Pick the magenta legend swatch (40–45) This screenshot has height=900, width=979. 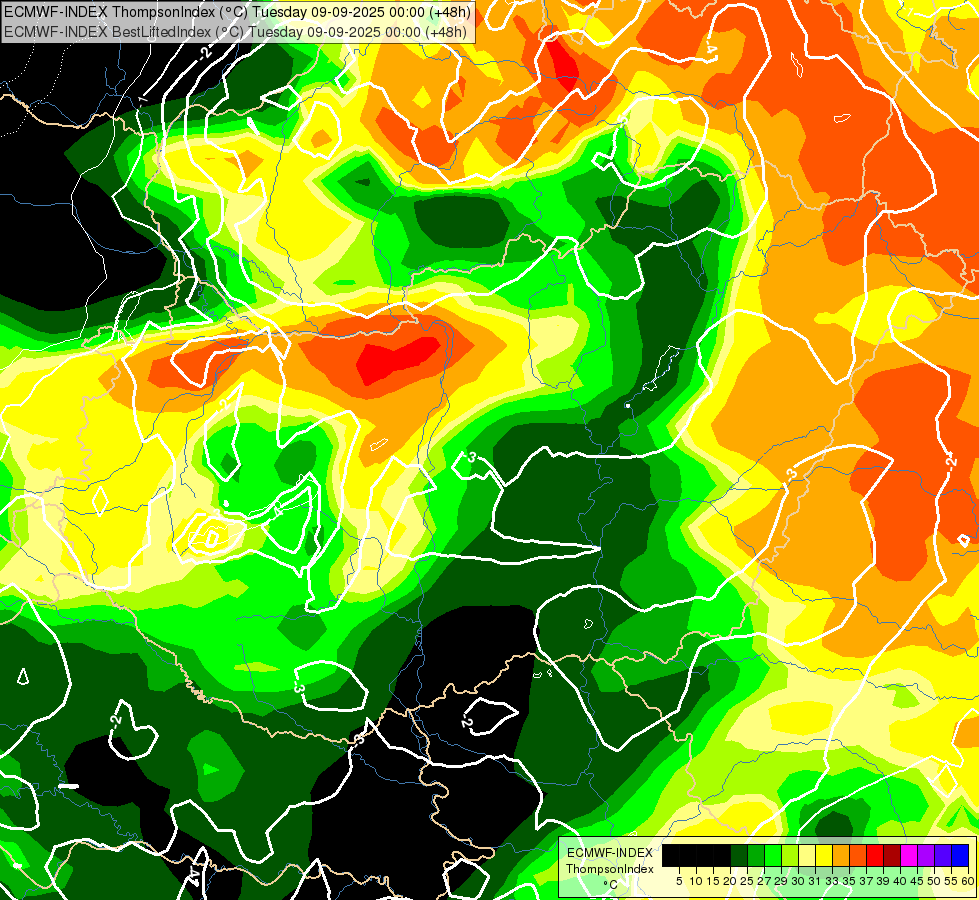[x=909, y=856]
